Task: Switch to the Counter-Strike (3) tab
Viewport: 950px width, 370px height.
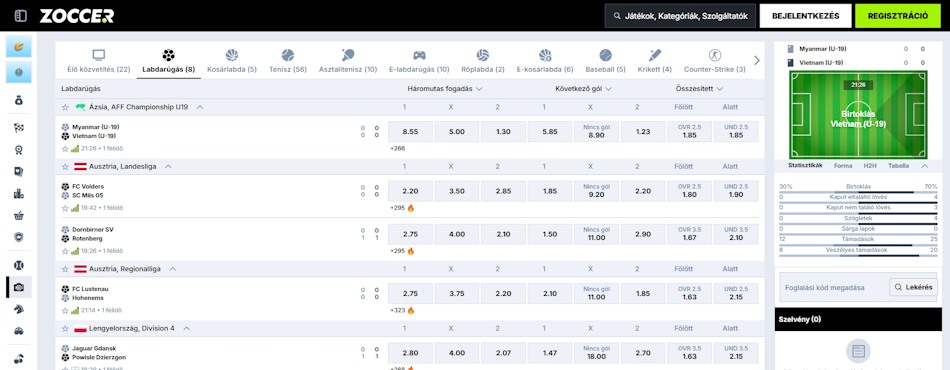Action: point(714,61)
